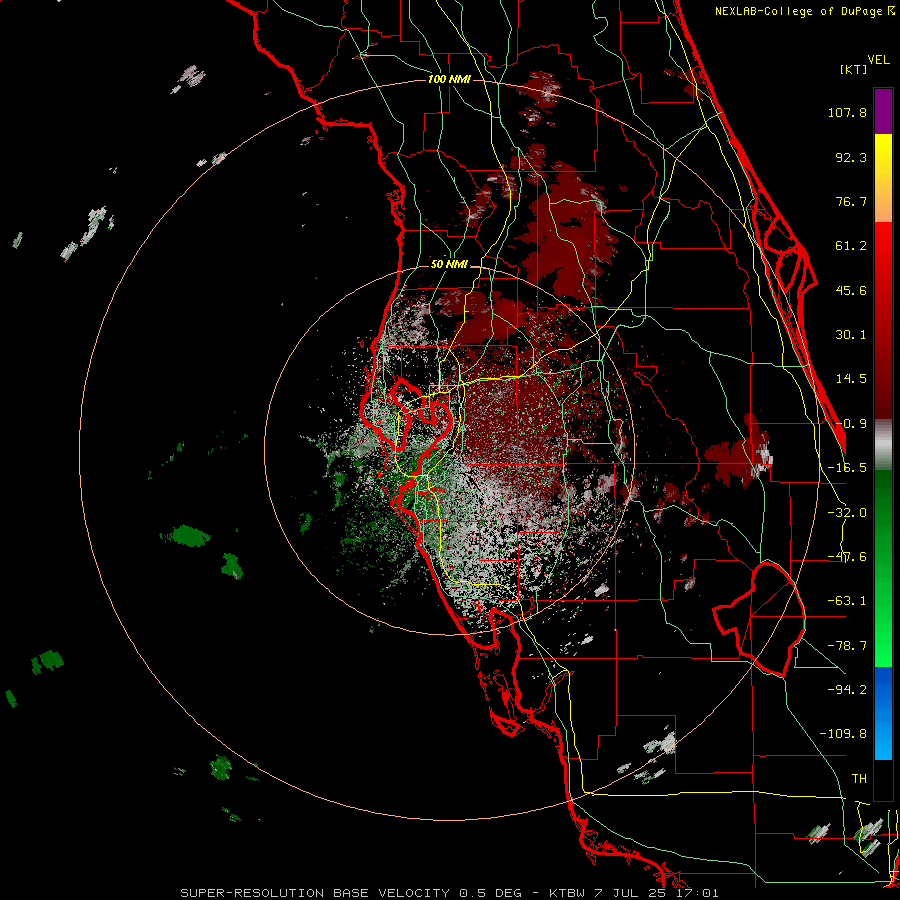
Task: Pick the gray near-zero segment of the color bar
Action: coord(883,445)
